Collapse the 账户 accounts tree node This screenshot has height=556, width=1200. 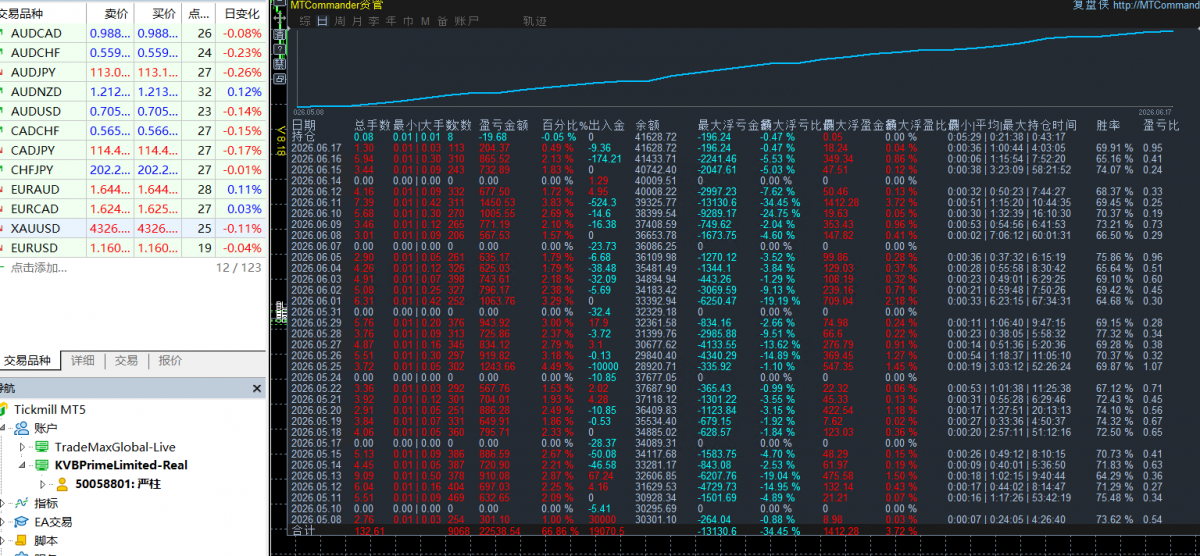[2, 428]
